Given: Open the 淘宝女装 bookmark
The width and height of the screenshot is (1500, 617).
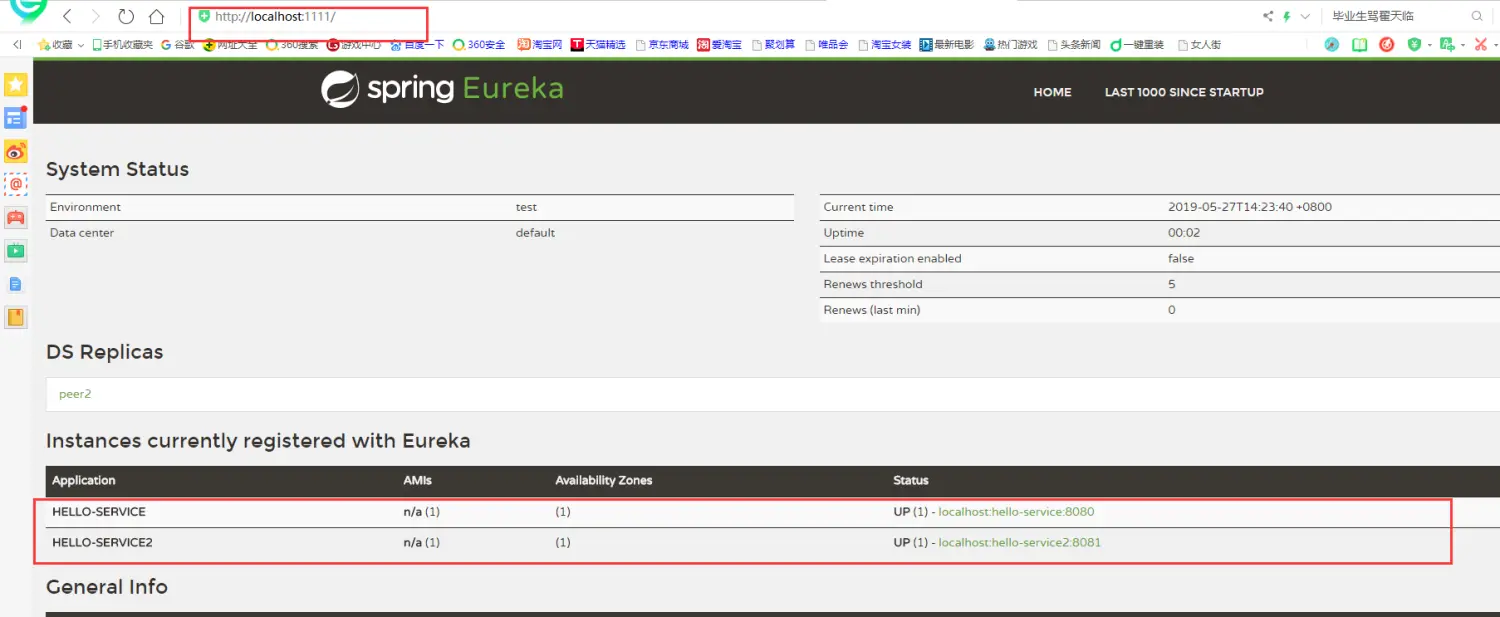Looking at the screenshot, I should [885, 45].
